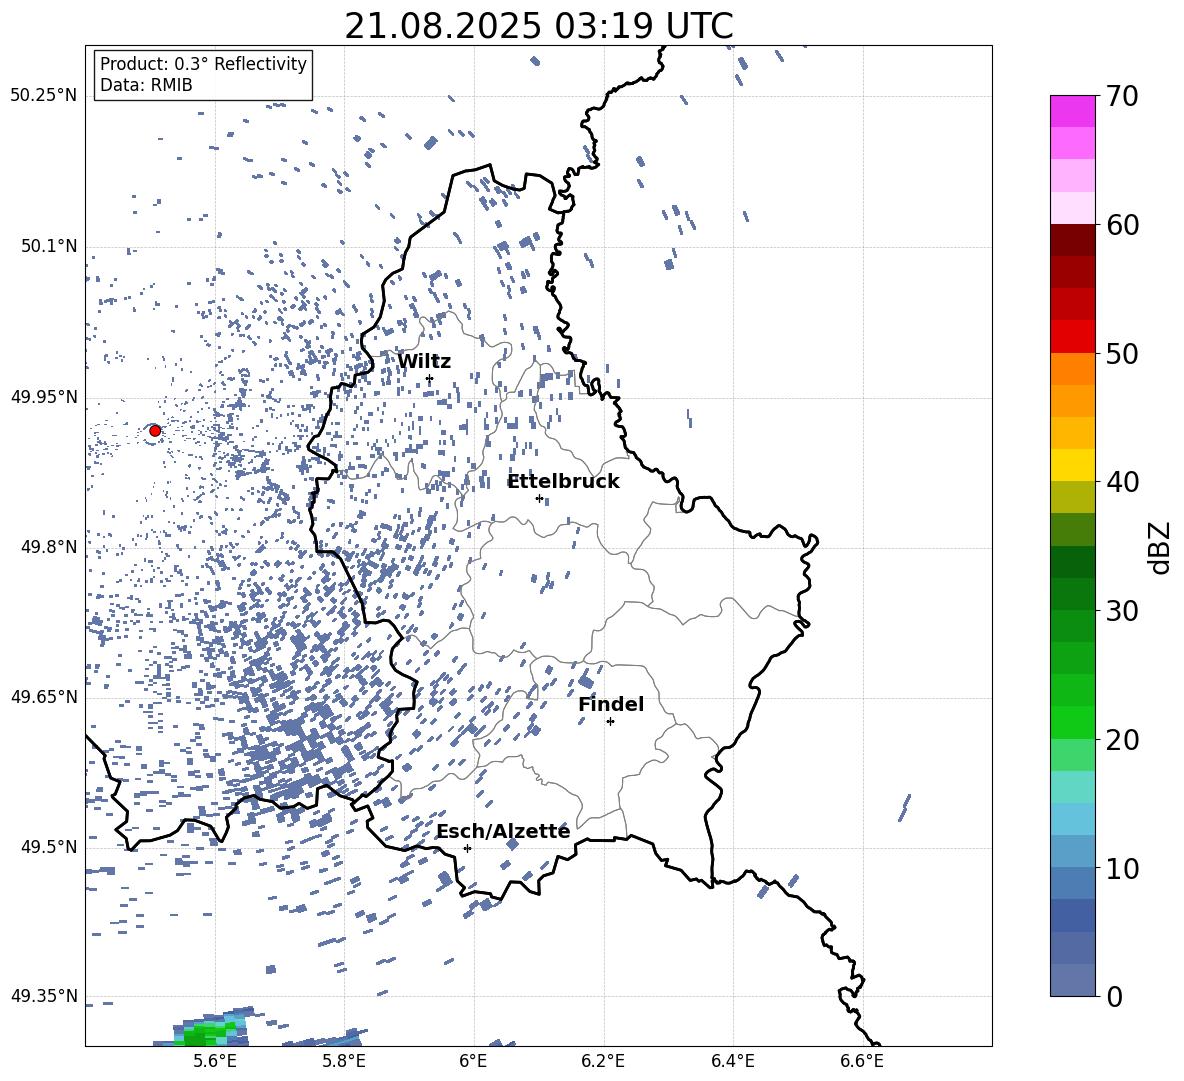
Task: Click the light blue band above 10
Action: (x=1072, y=851)
